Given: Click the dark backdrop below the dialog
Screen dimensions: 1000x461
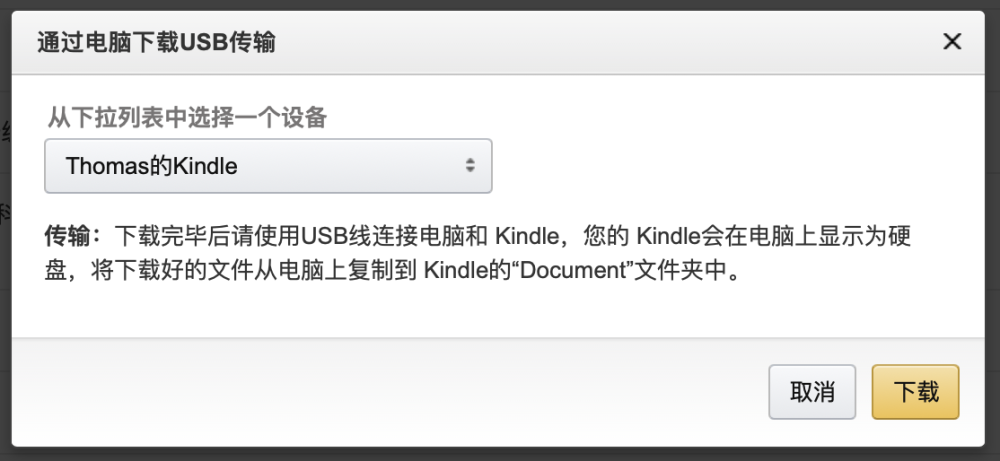Looking at the screenshot, I should [x=500, y=454].
